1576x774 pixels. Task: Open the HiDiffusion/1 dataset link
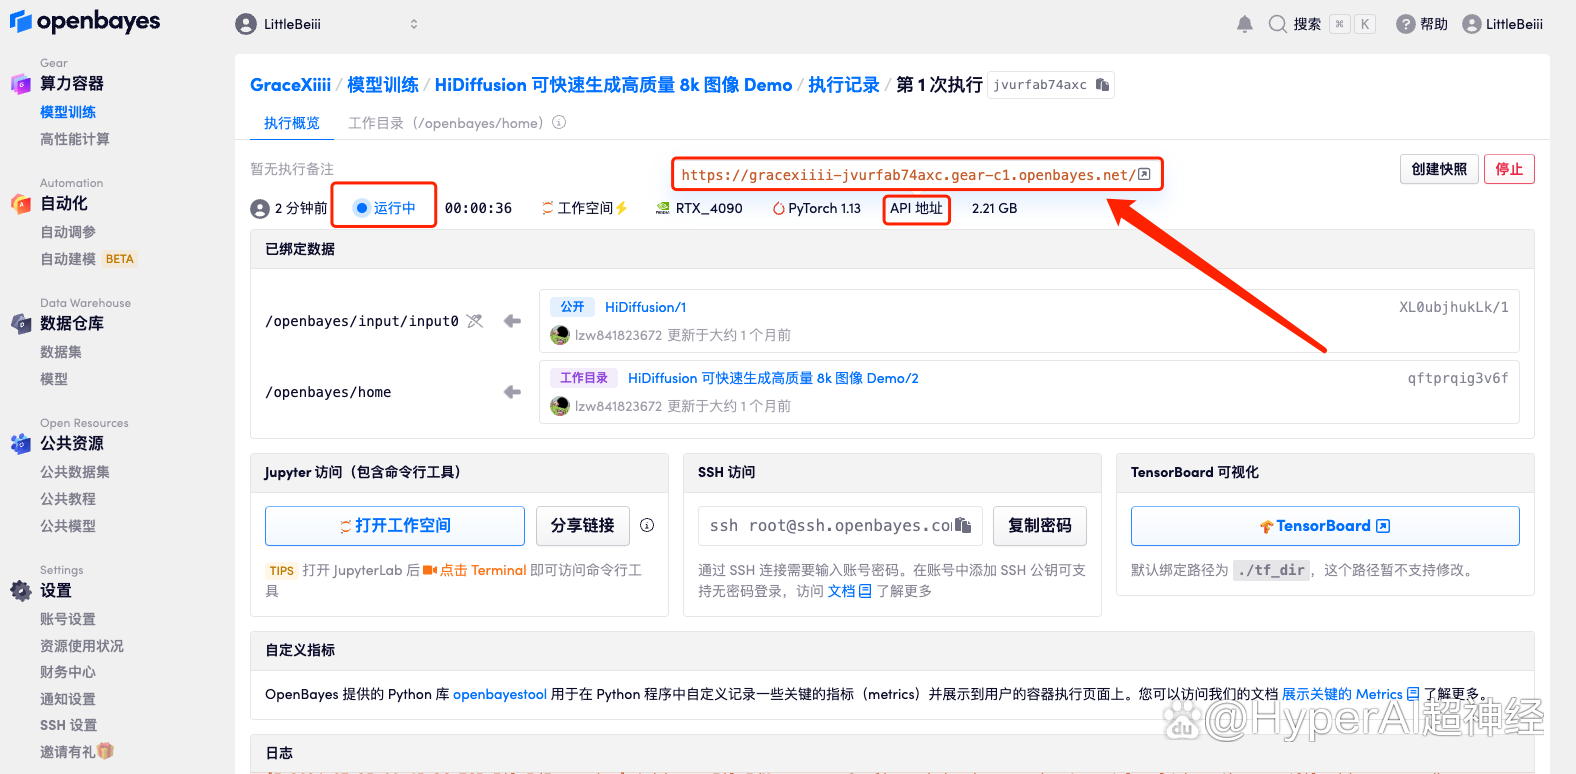[646, 307]
